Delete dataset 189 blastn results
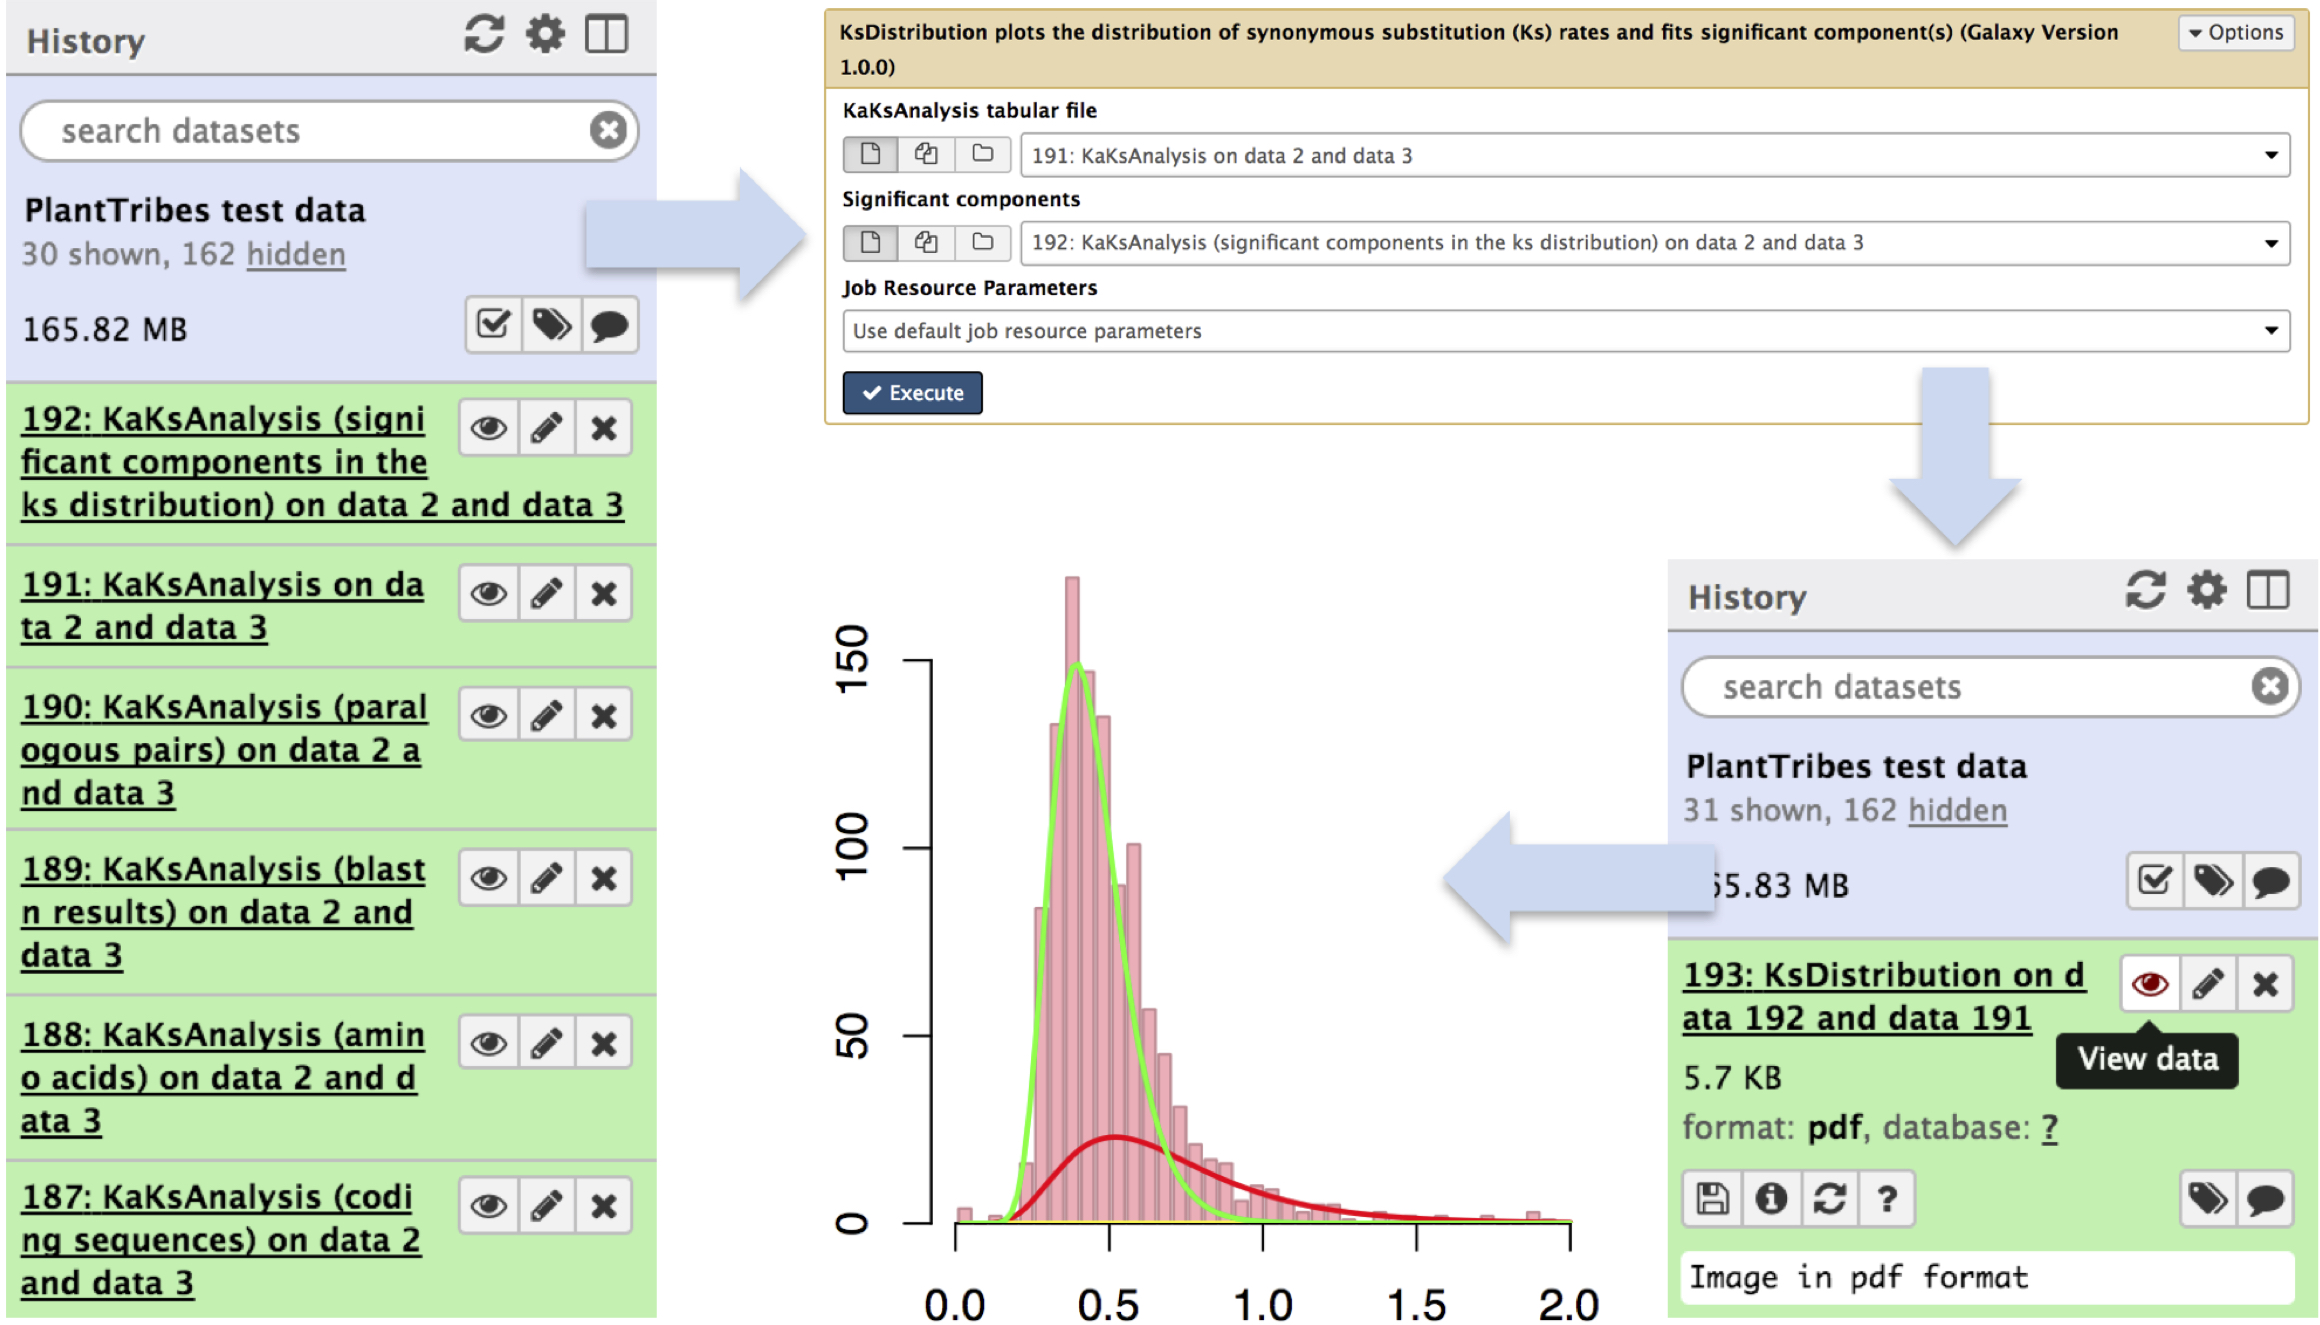Image resolution: width=2320 pixels, height=1325 pixels. (x=603, y=879)
